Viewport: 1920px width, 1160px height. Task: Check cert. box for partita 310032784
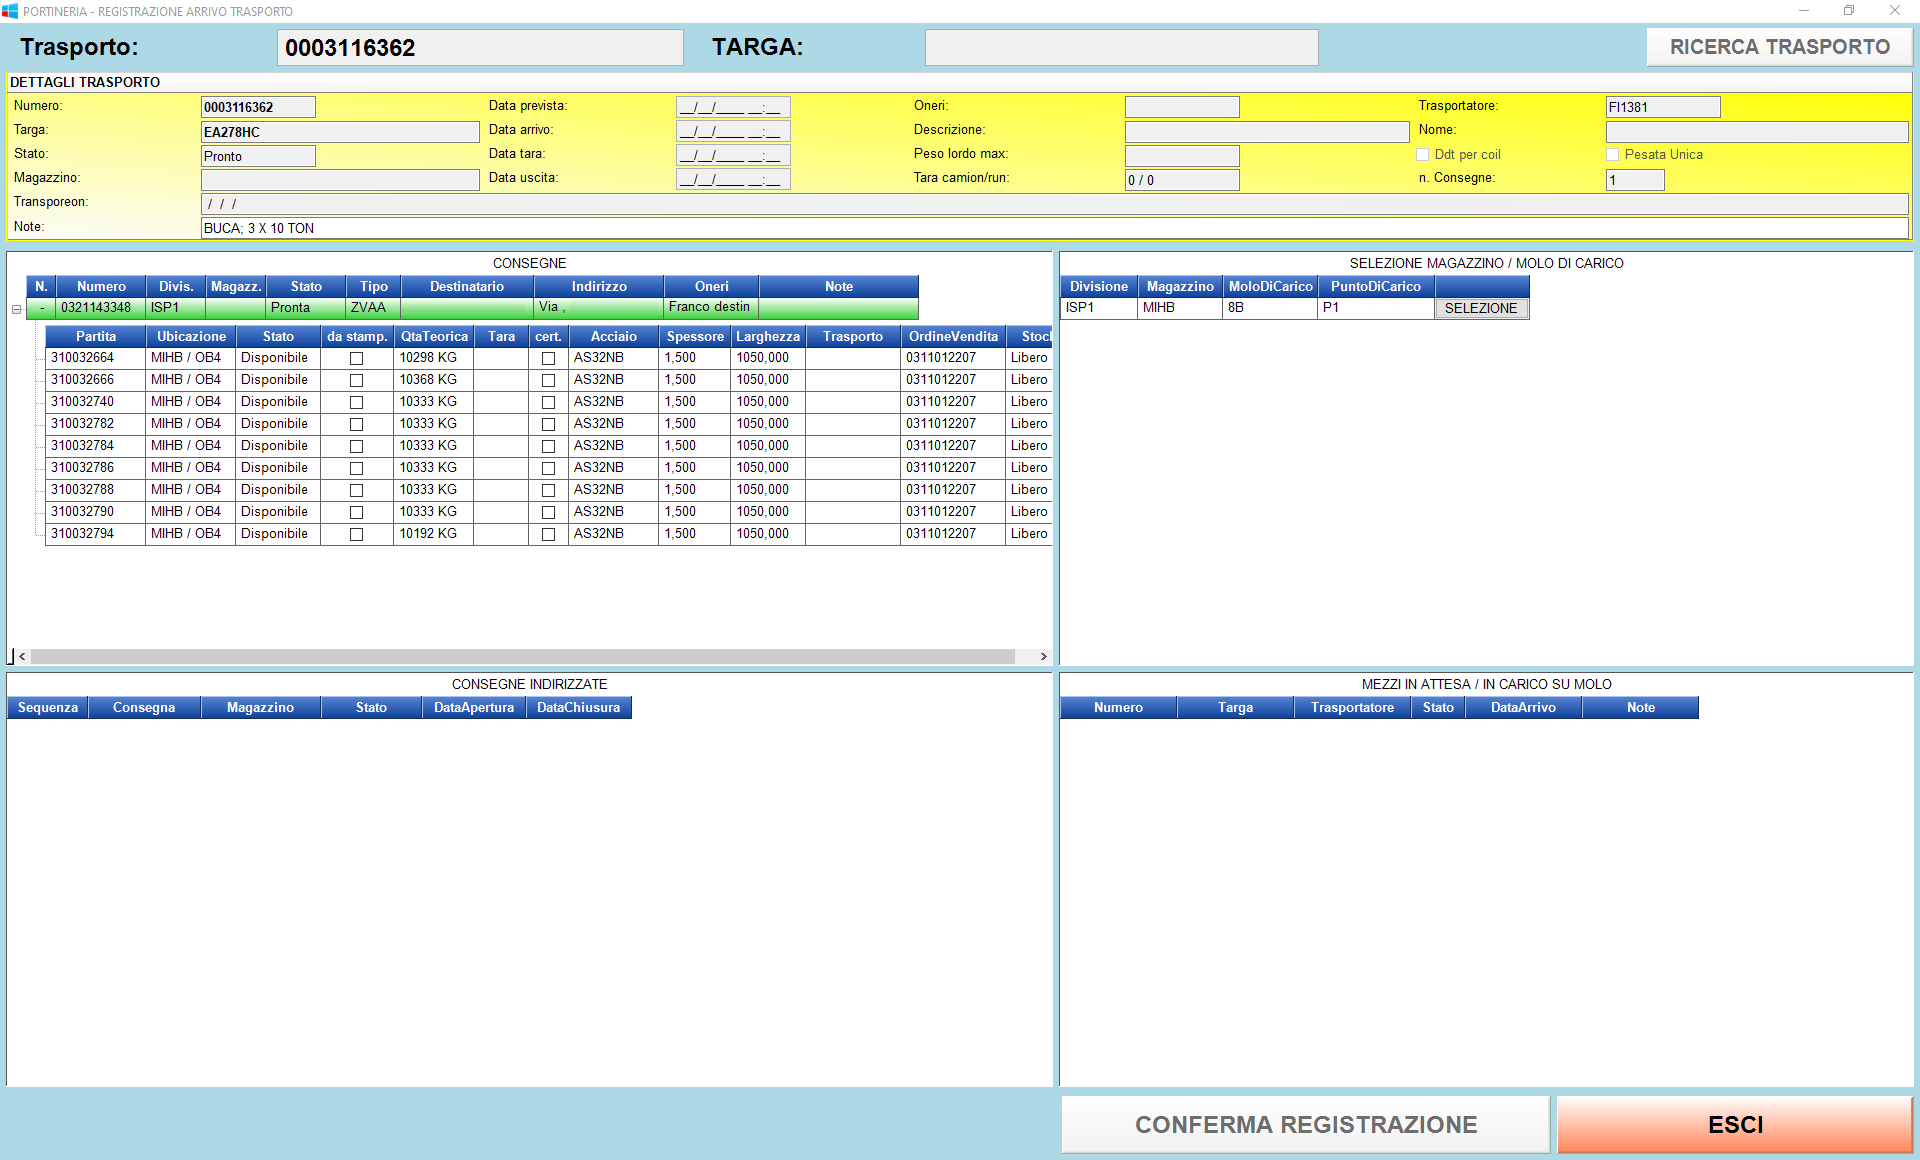[548, 446]
